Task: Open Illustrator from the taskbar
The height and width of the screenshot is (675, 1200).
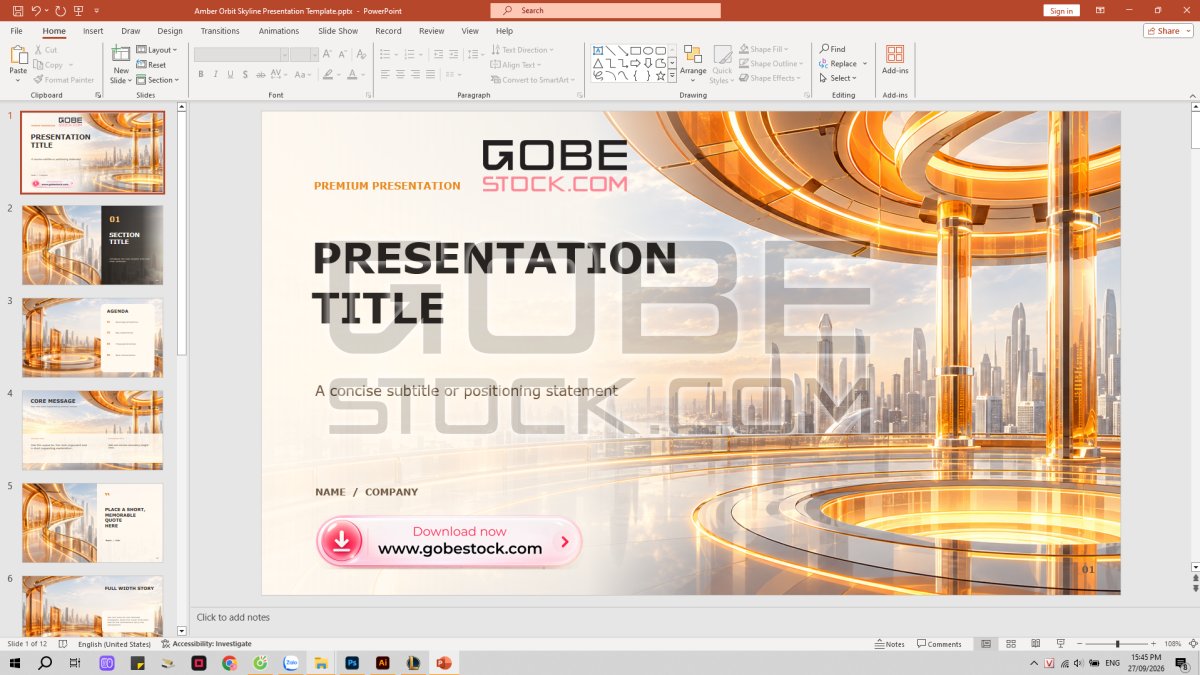Action: pos(382,662)
